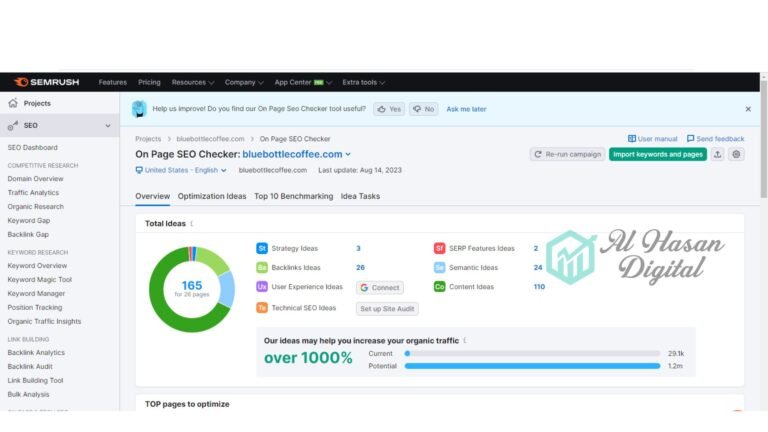Click the Re-run campaign button
768x432 pixels.
(x=567, y=154)
